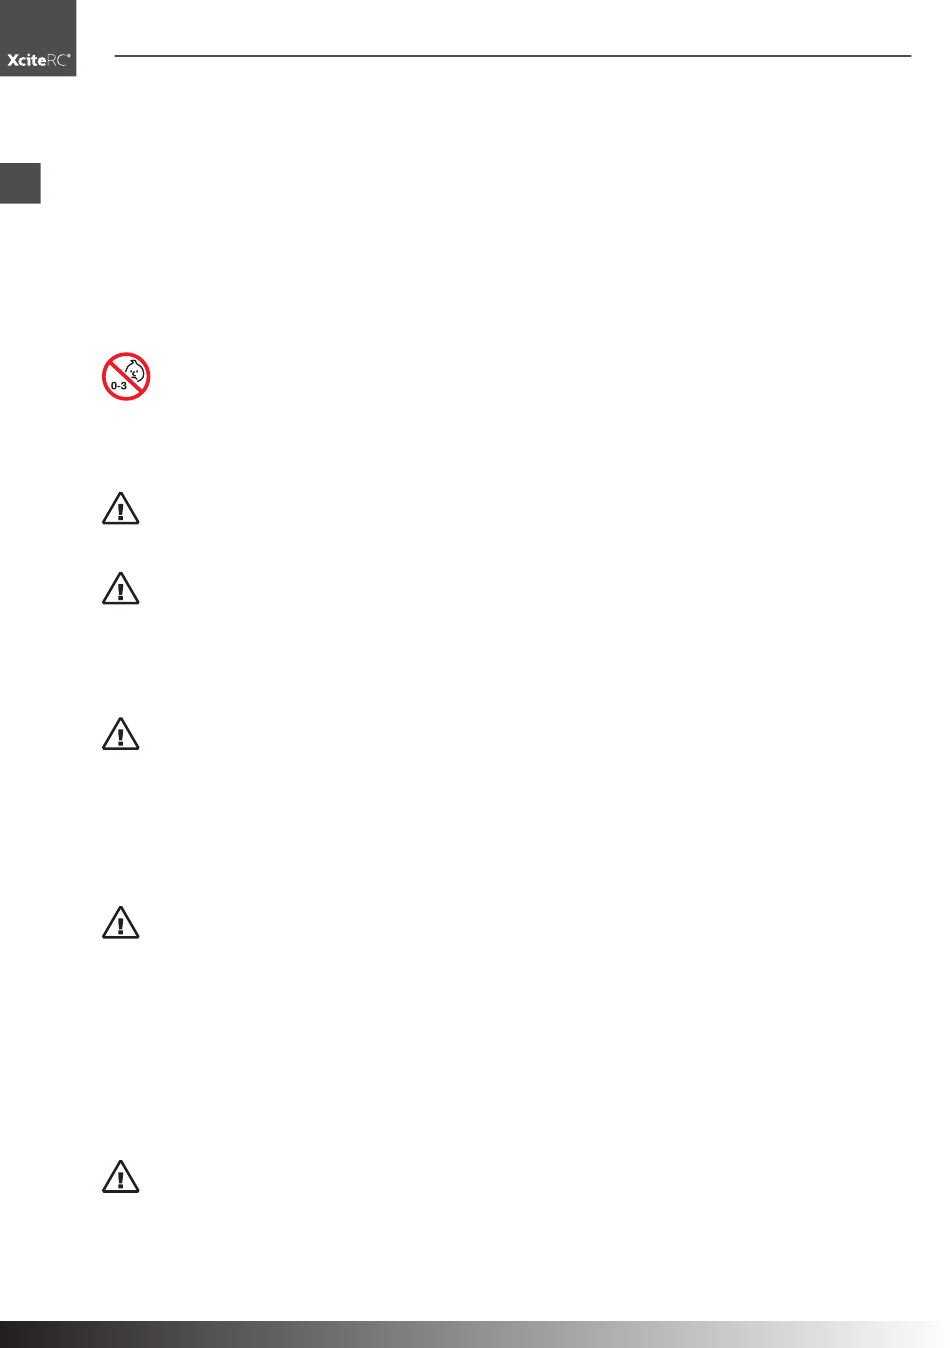Click the last warning triangle near page bottom
950x1348 pixels.
click(121, 1176)
